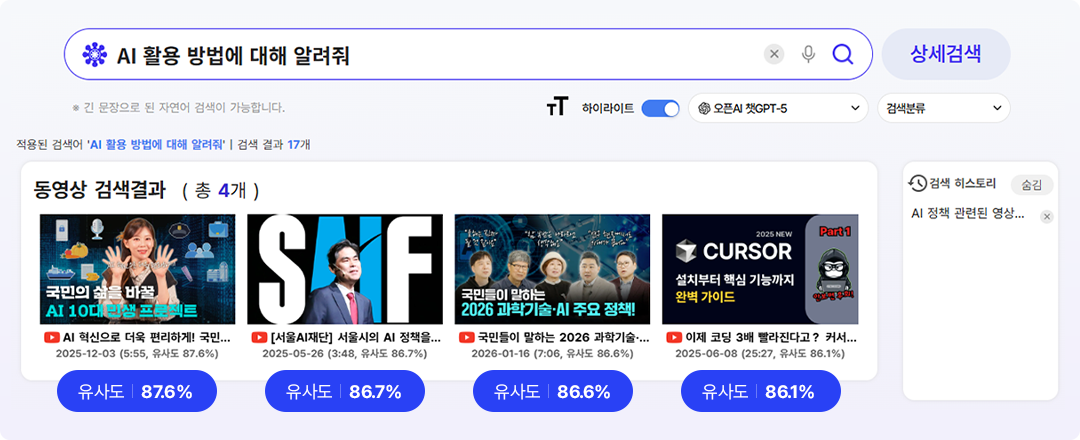Viewport: 1080px width, 440px height.
Task: Toggle the 하이라이트 switch off
Action: [660, 108]
